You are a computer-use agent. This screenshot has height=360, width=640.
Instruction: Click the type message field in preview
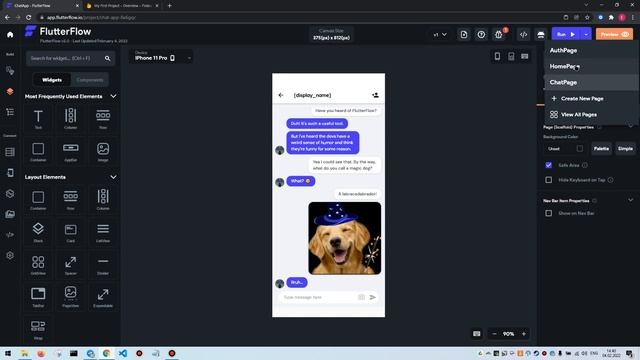(x=318, y=297)
